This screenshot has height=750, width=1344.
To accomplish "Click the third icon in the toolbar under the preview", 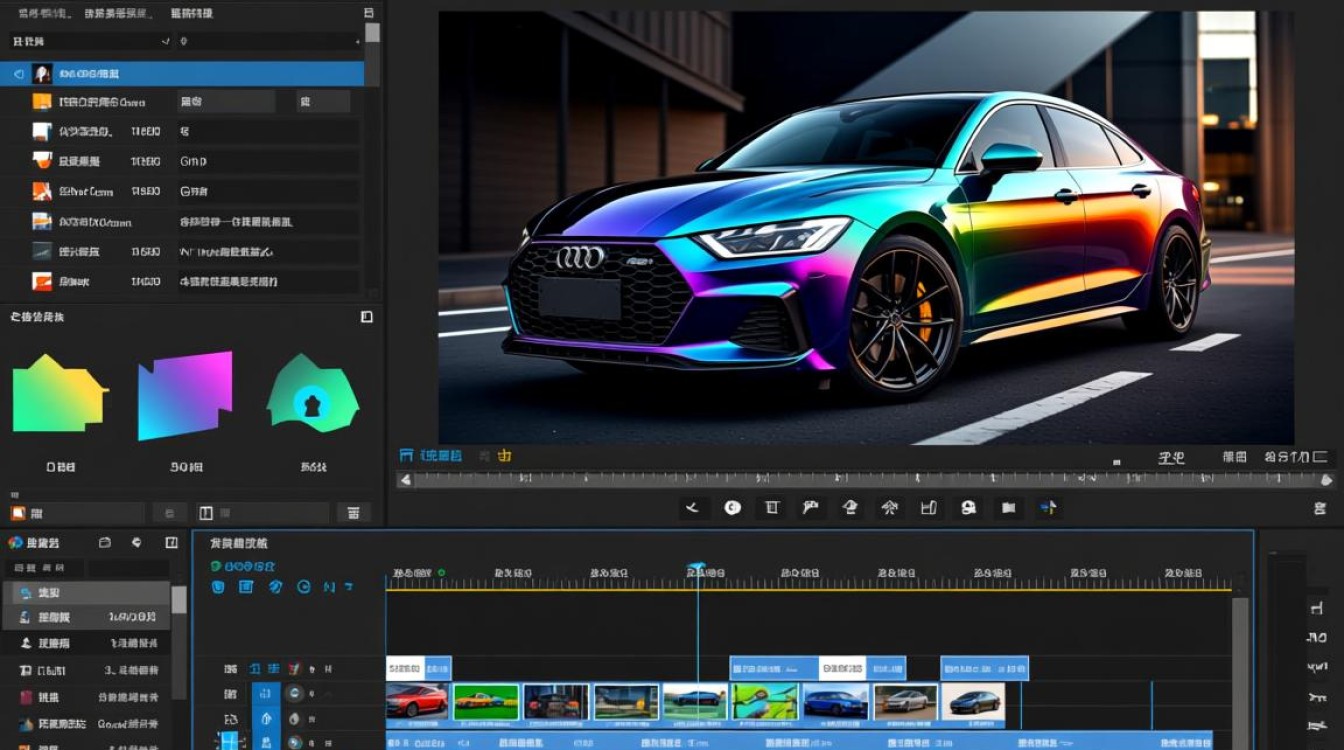I will pyautogui.click(x=772, y=508).
